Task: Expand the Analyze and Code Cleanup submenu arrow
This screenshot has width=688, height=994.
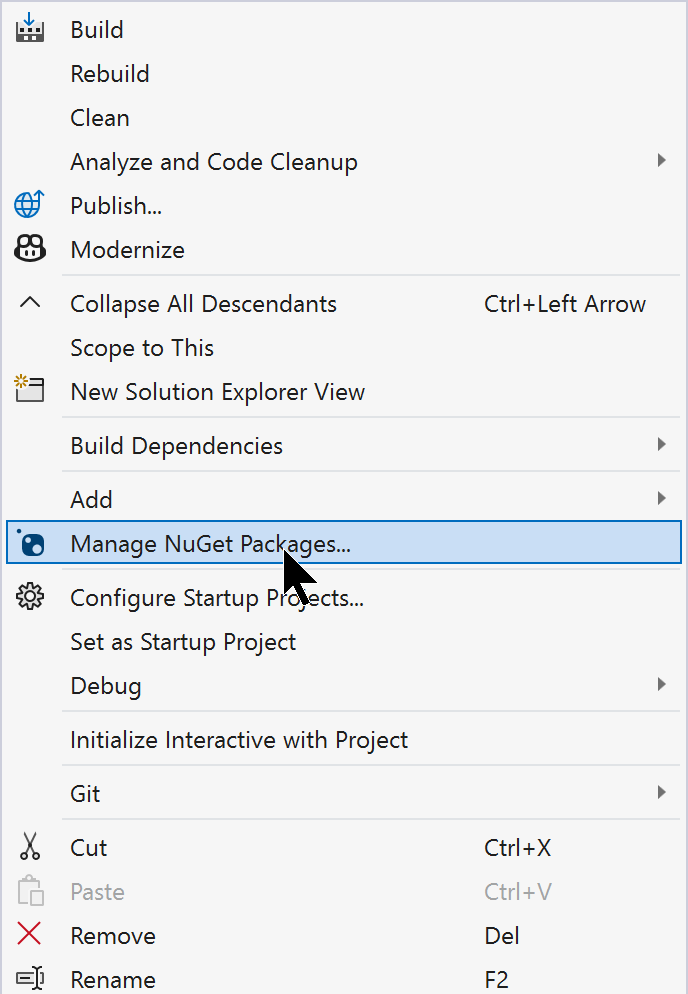Action: [661, 161]
